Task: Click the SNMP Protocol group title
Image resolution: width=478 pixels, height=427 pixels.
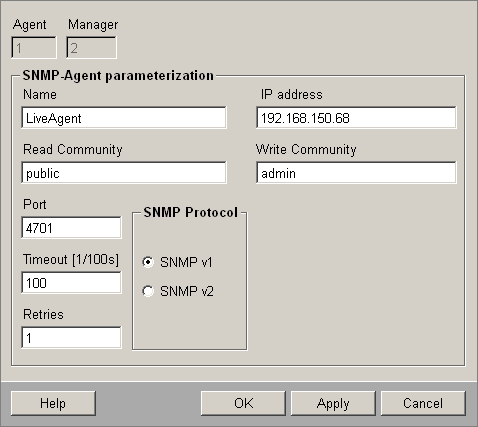Action: [x=191, y=212]
